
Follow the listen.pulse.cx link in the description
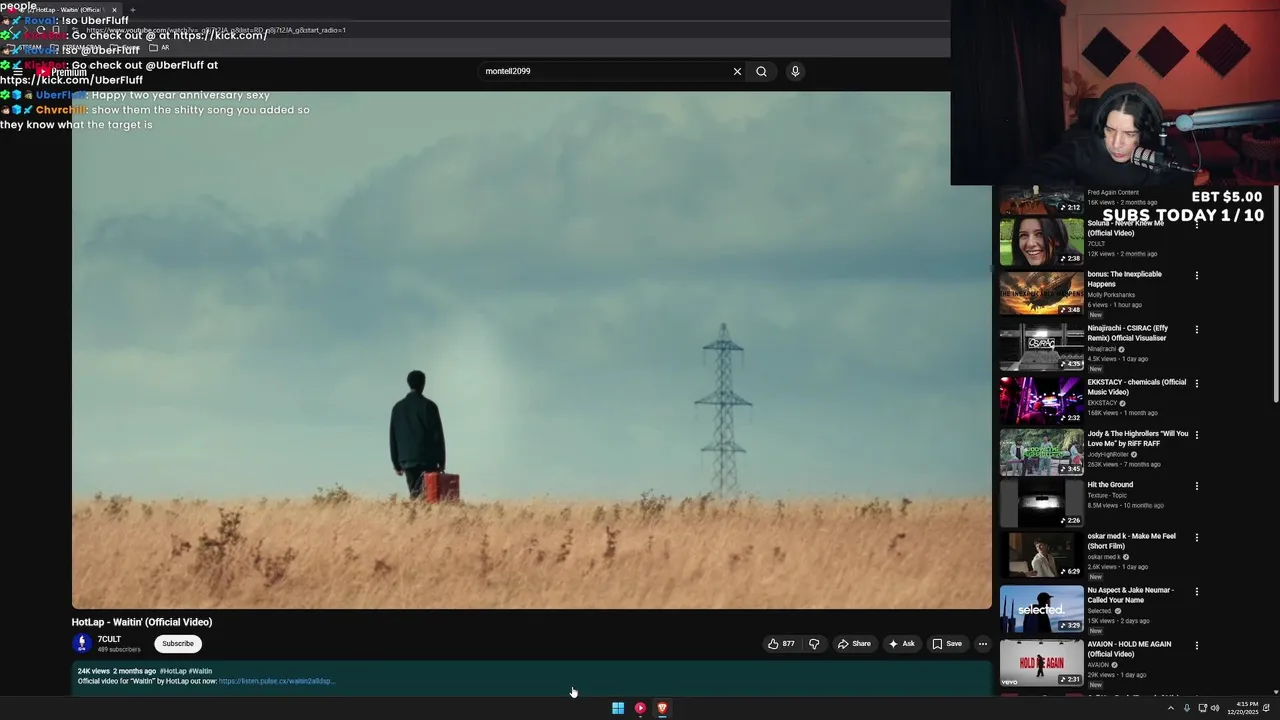tap(276, 681)
